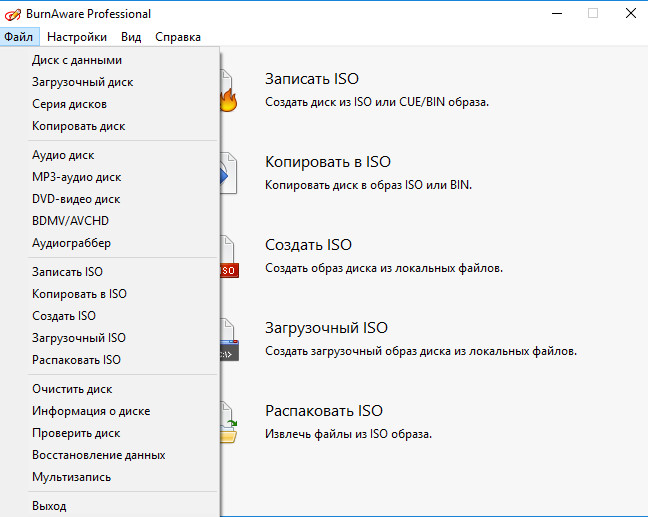
Task: Open Информация о диске from menu
Action: click(x=110, y=411)
